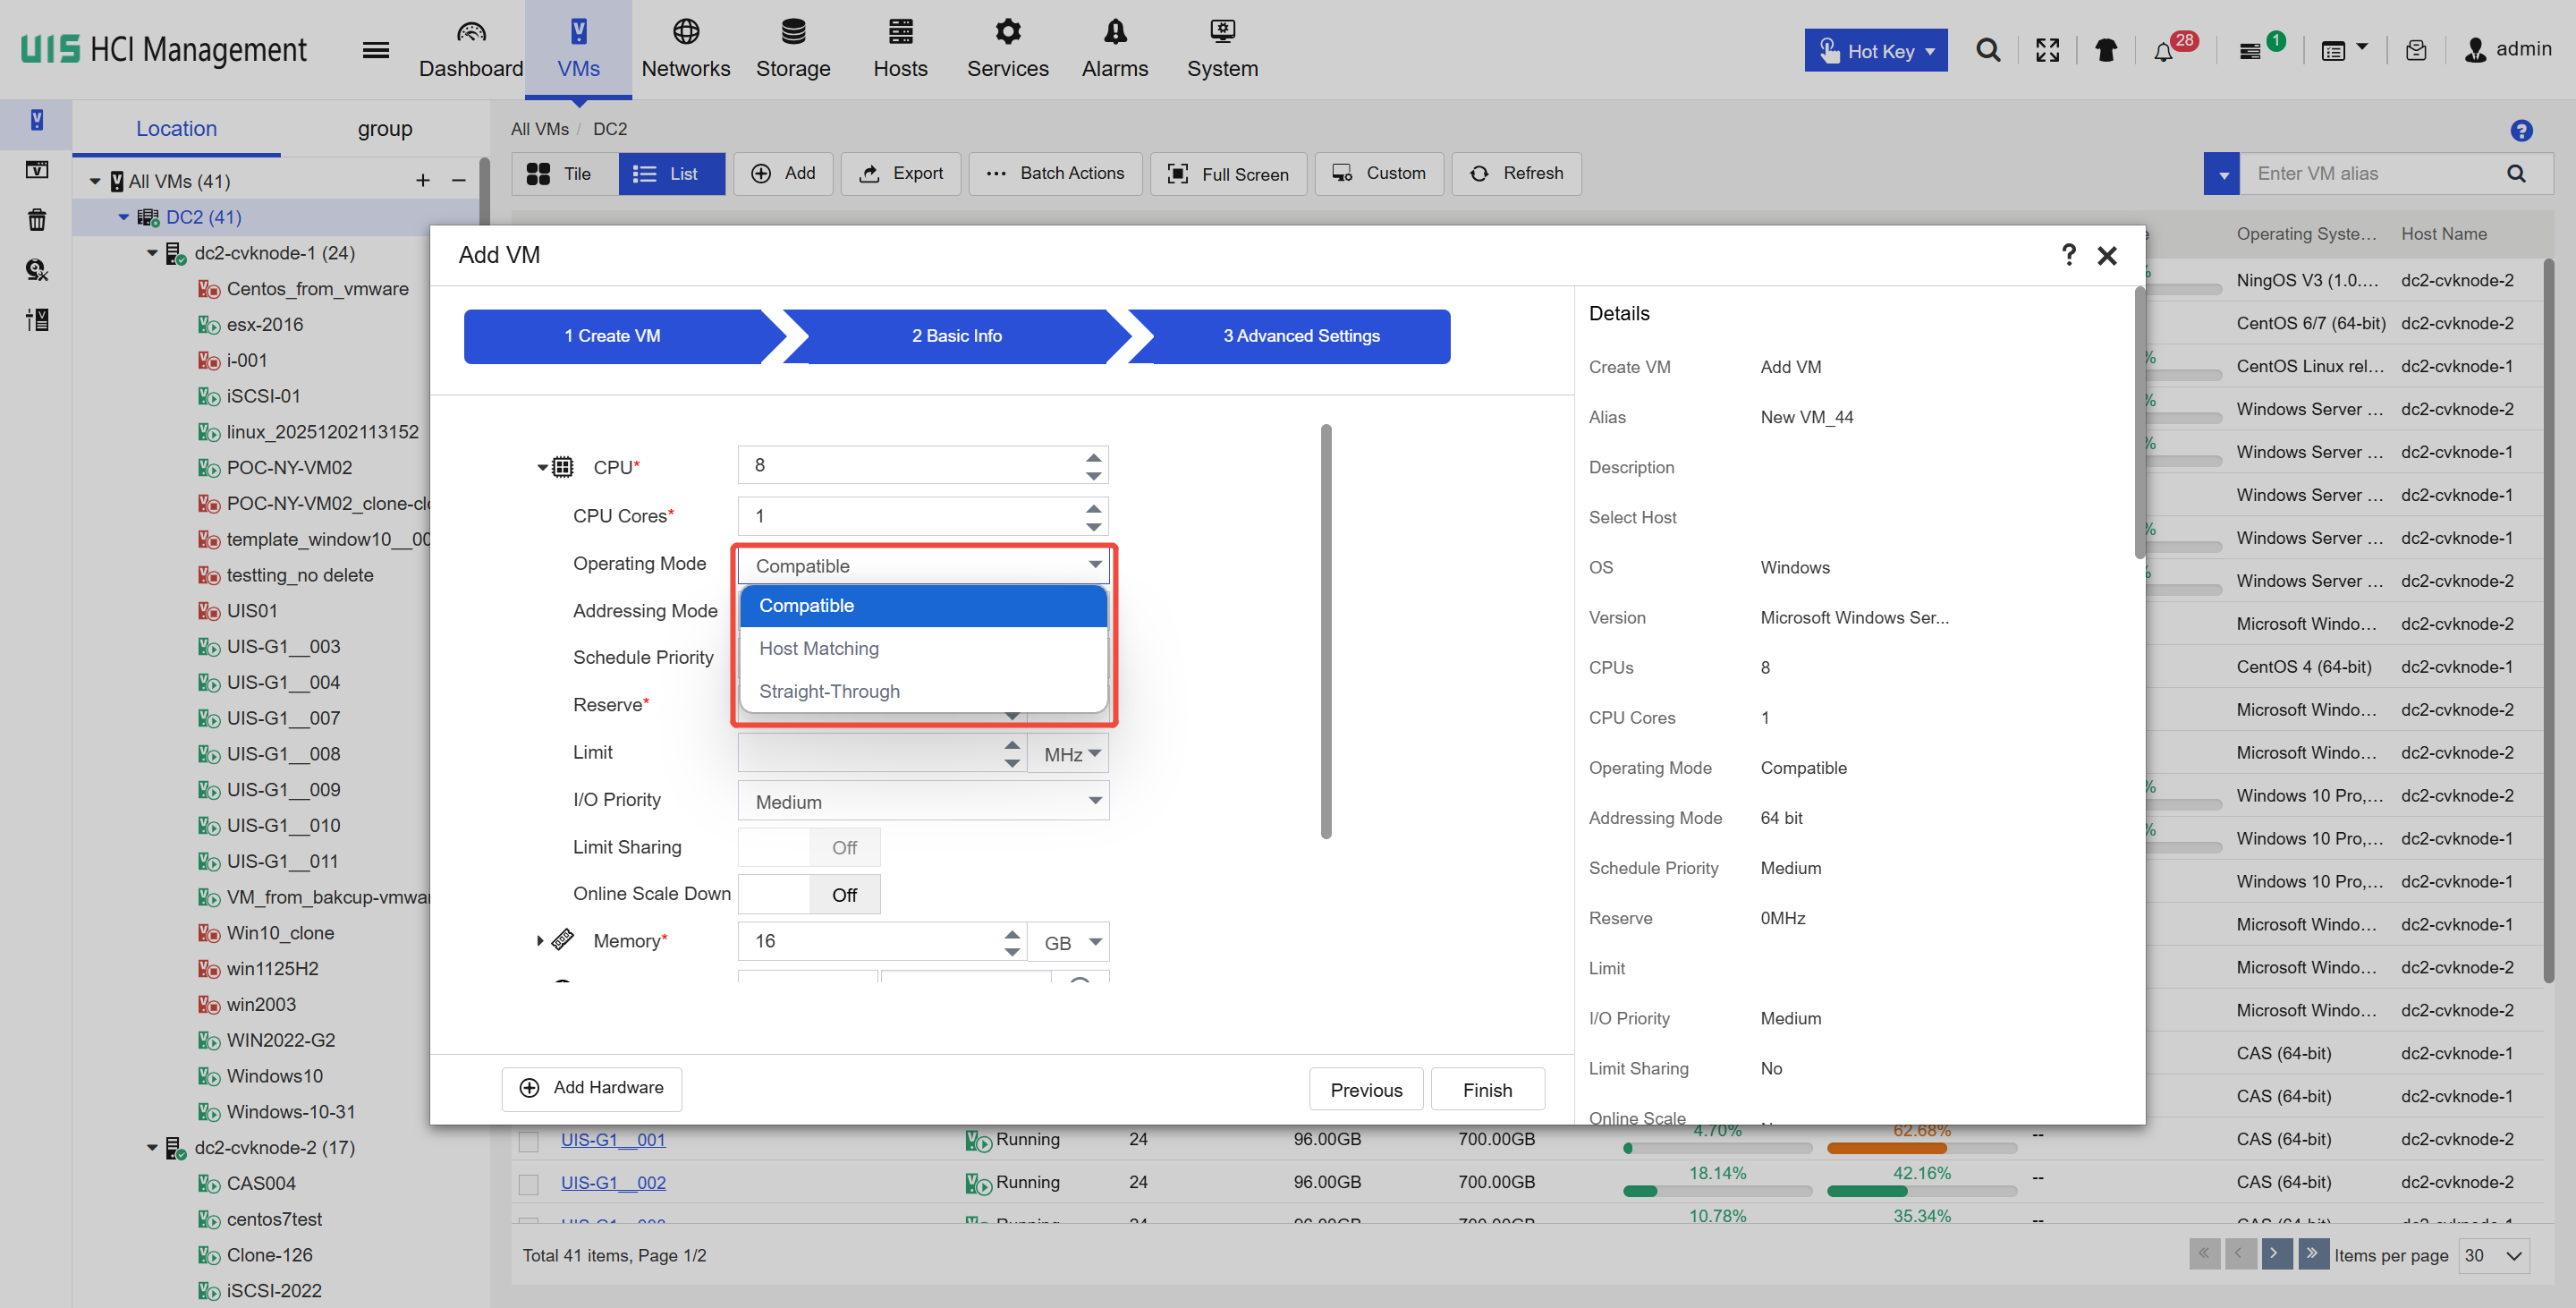Switch to the group tab
The height and width of the screenshot is (1308, 2576).
(x=384, y=129)
